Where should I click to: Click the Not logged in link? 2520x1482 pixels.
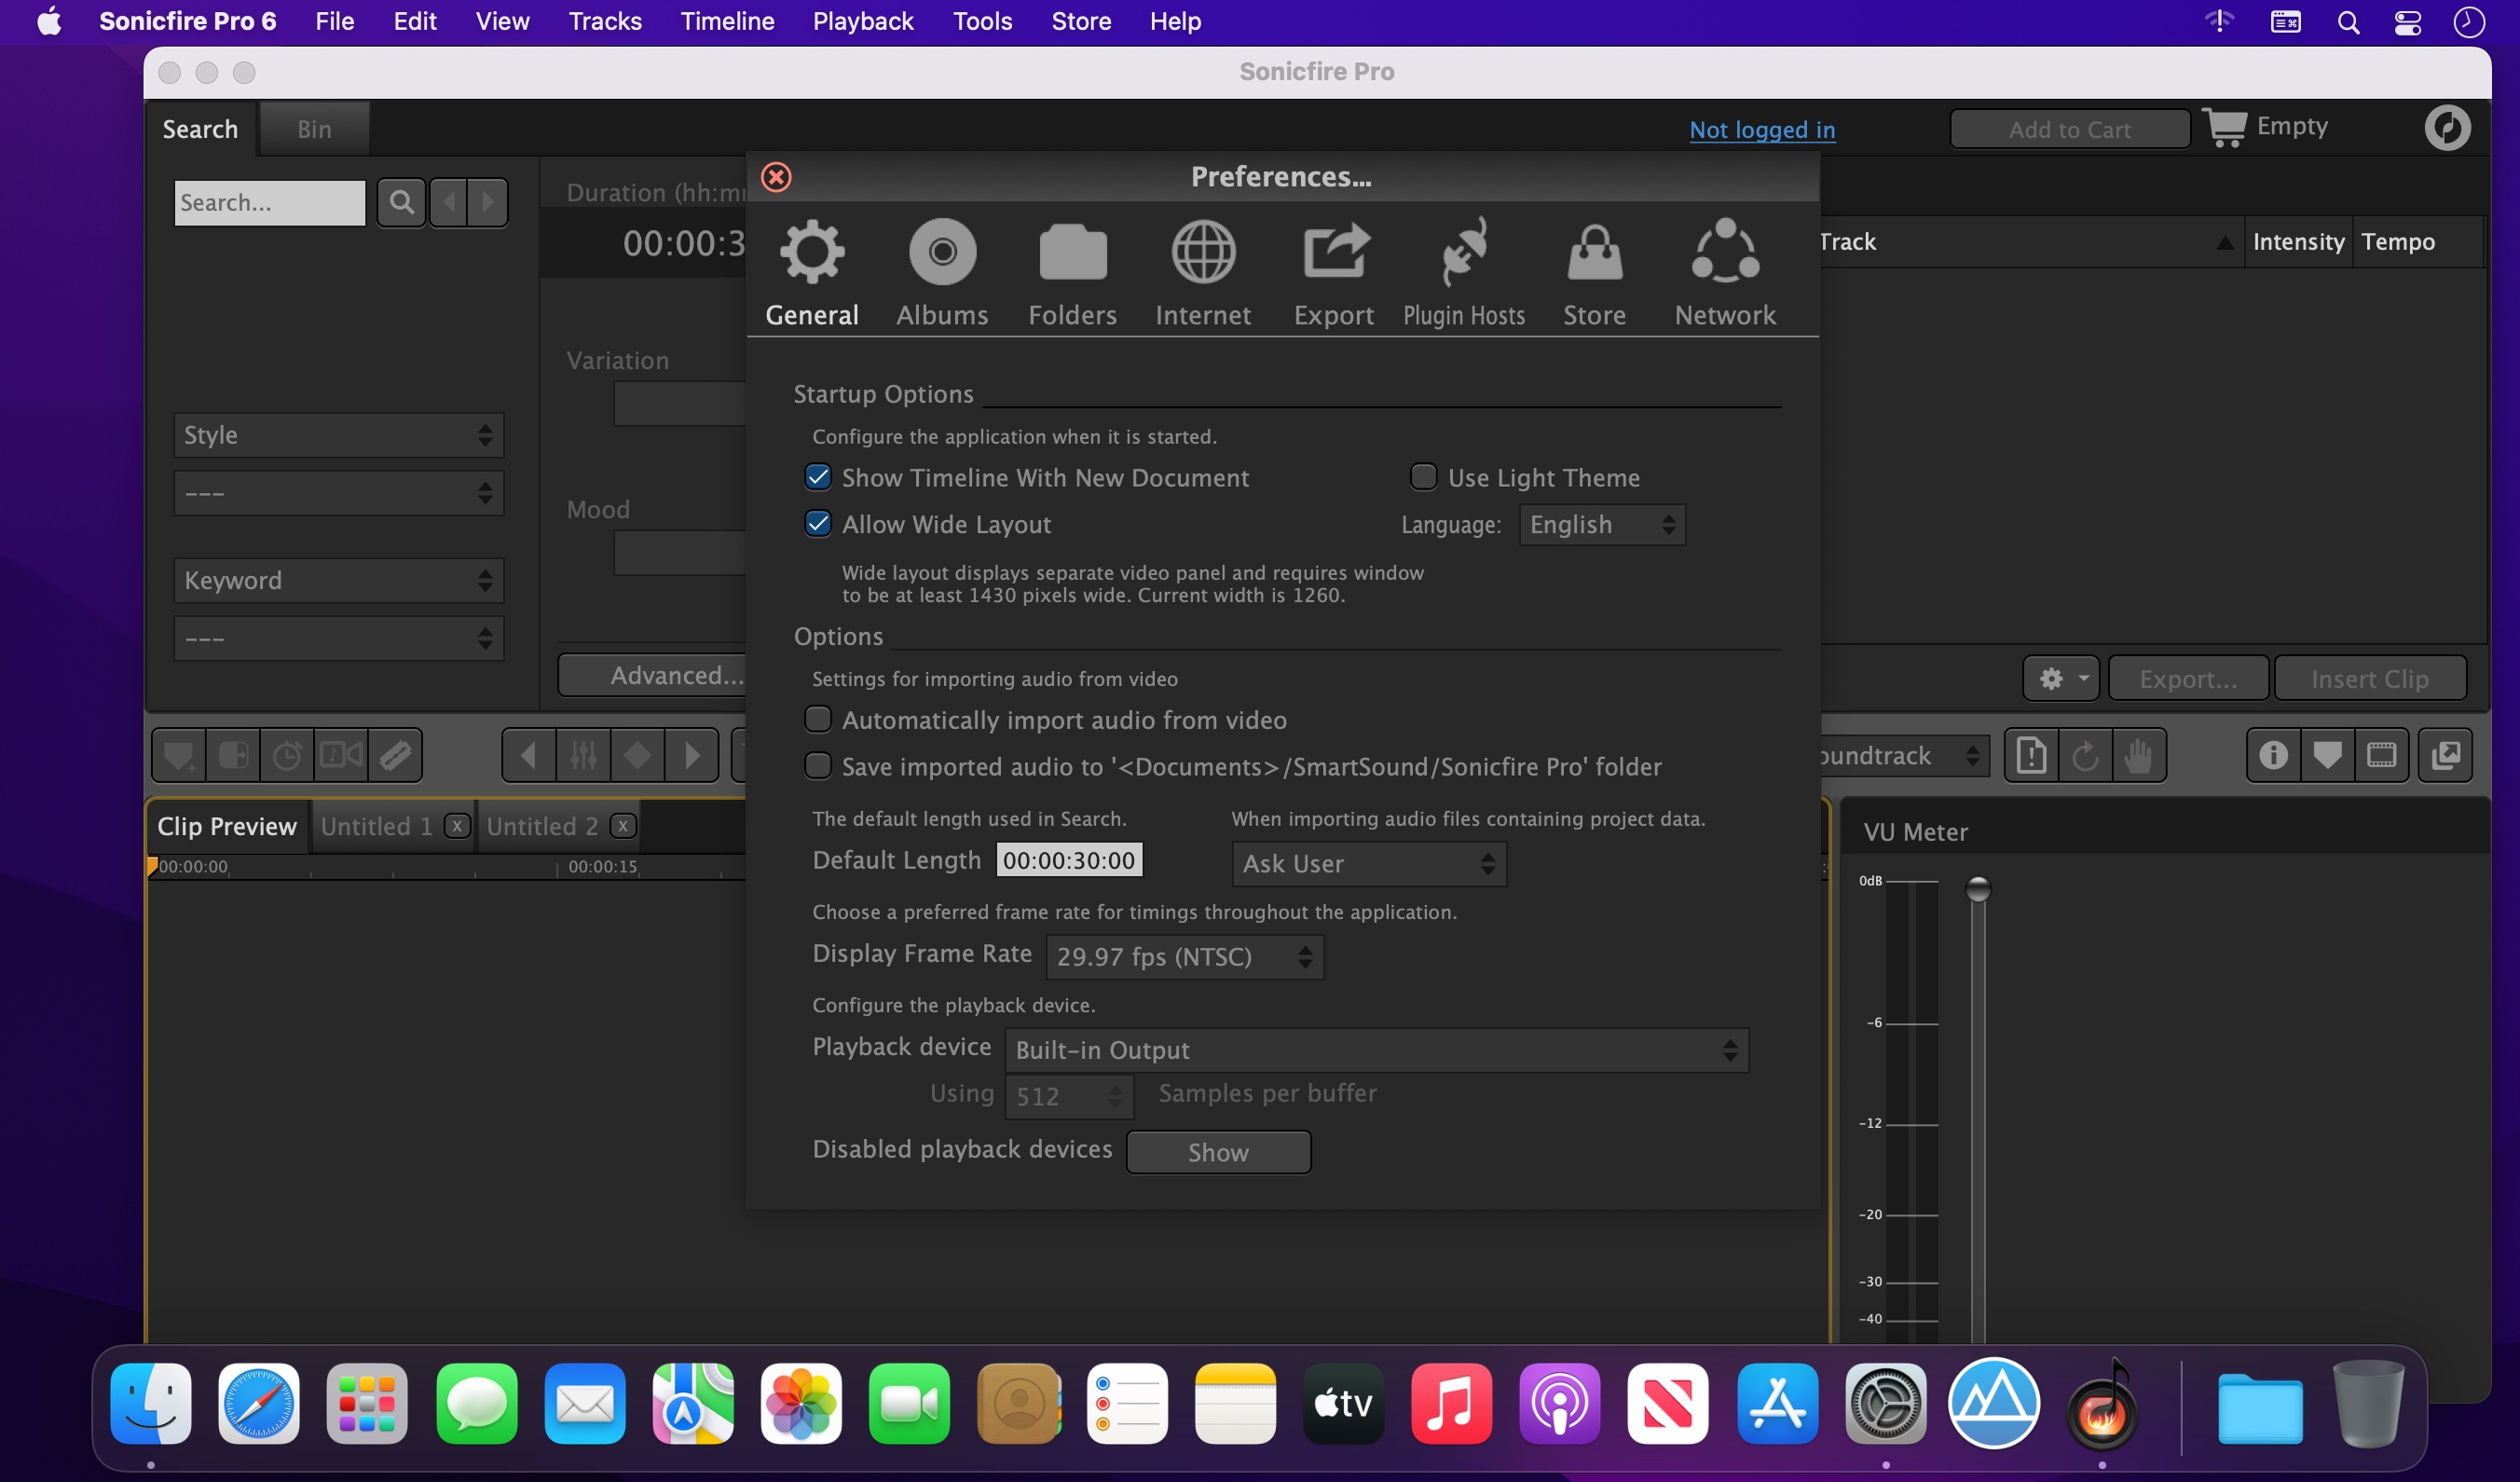pos(1761,129)
